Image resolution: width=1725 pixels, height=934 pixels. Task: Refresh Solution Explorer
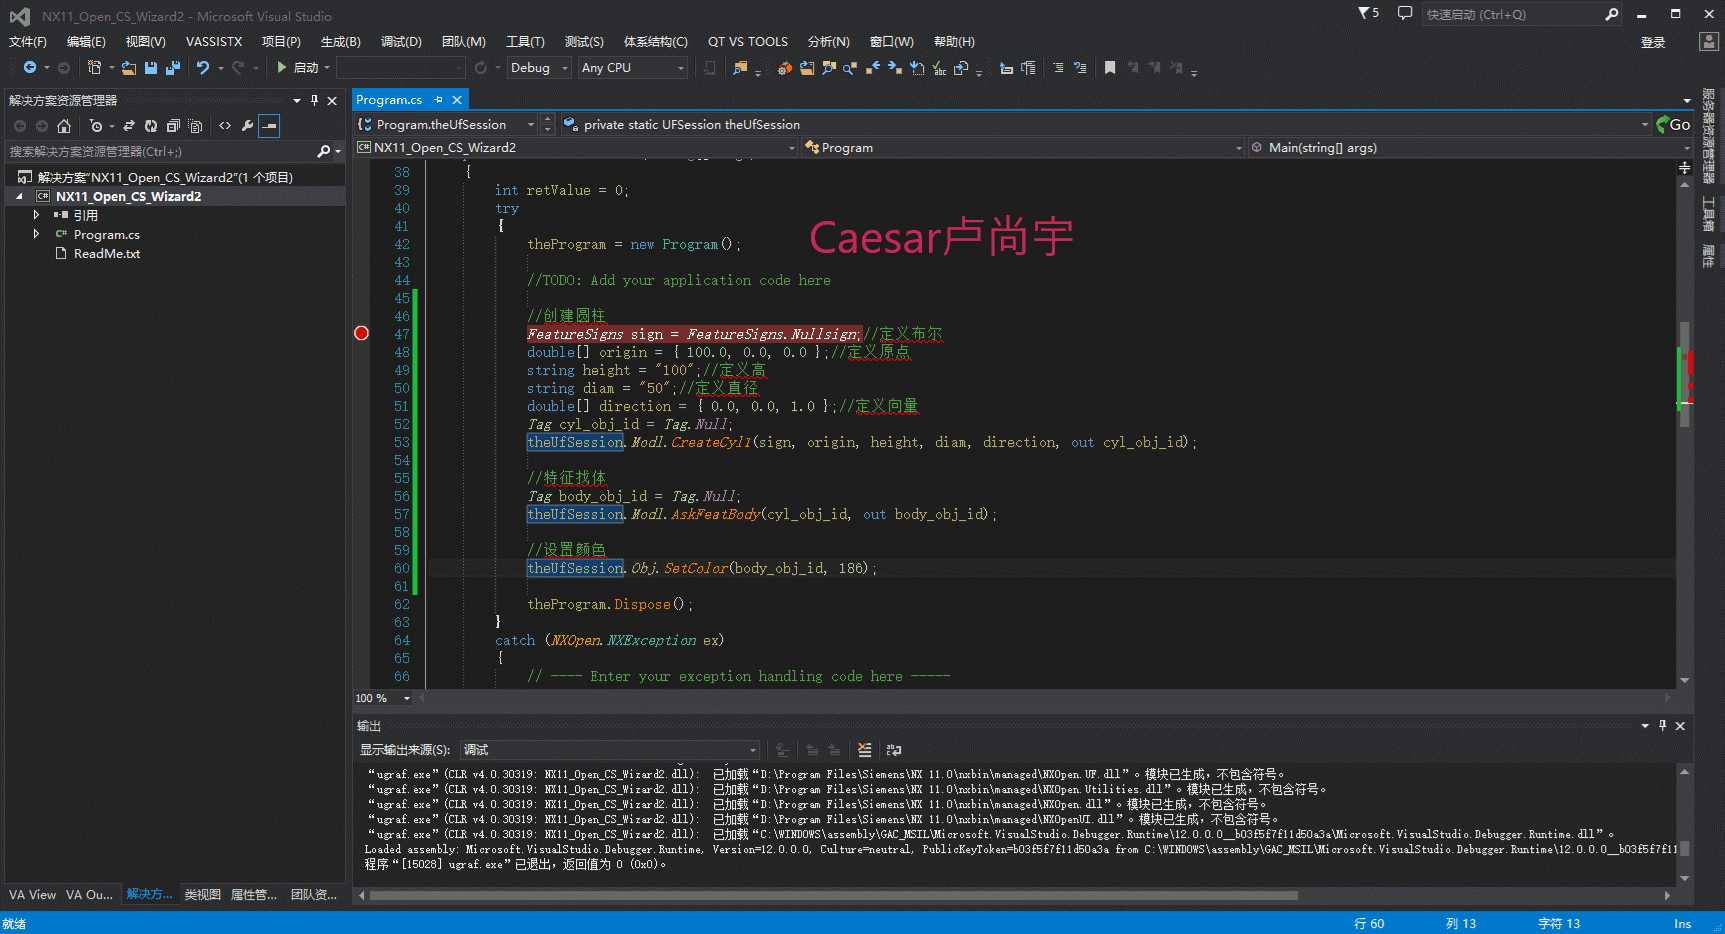tap(151, 126)
